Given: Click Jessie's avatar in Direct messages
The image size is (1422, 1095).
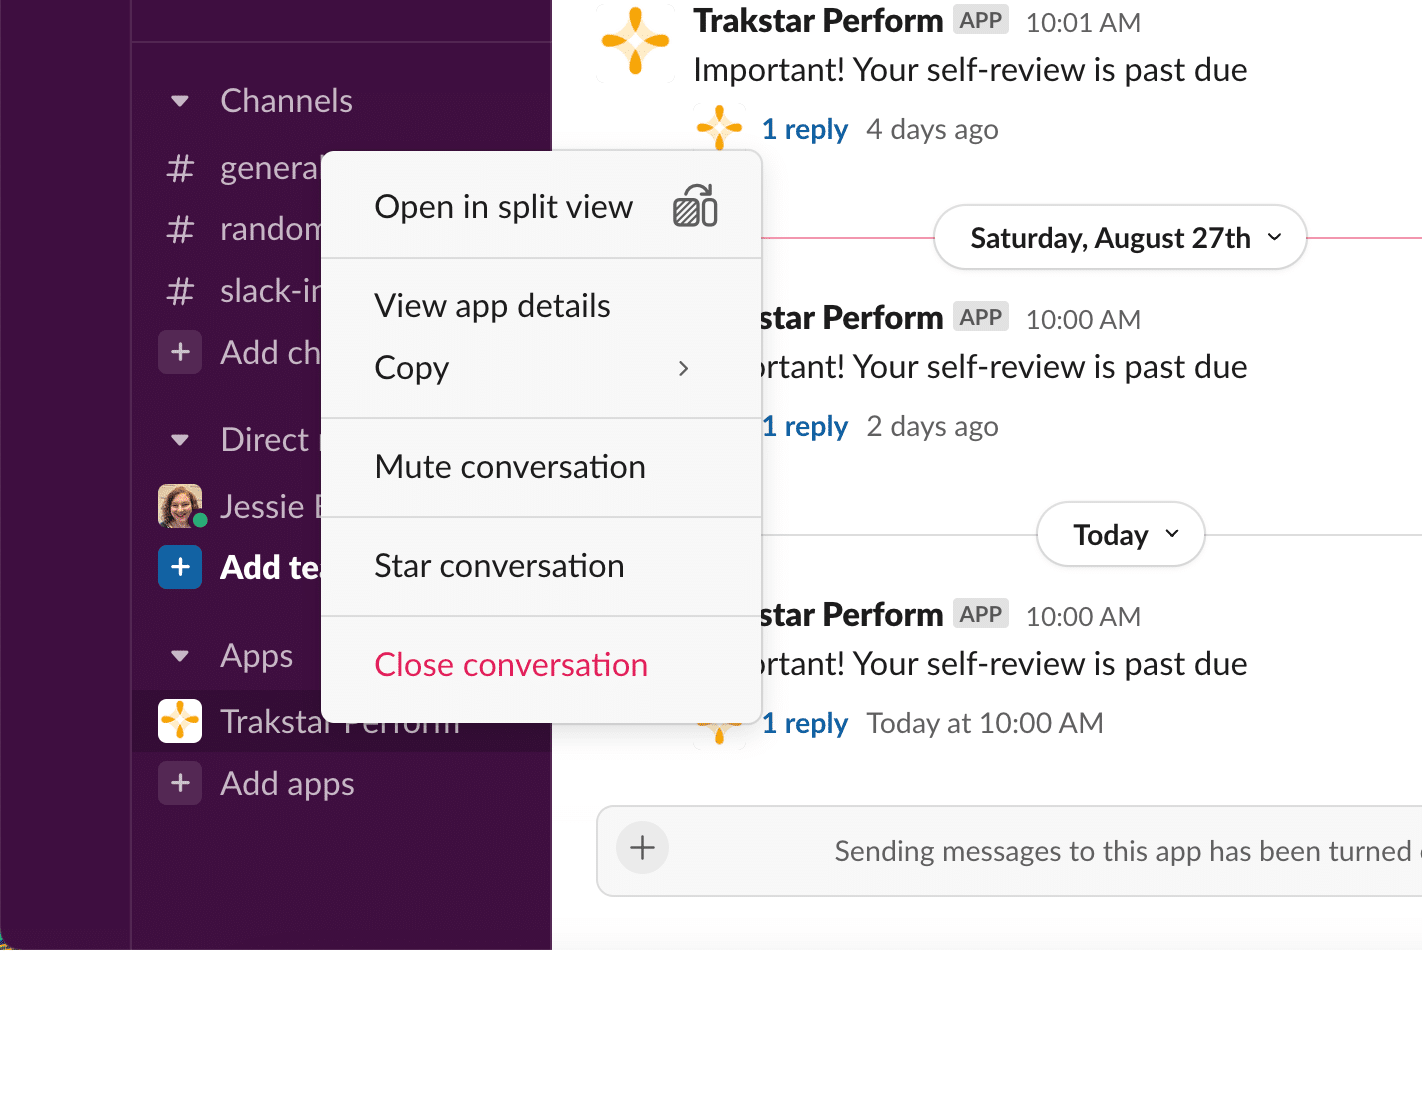Looking at the screenshot, I should click(180, 506).
